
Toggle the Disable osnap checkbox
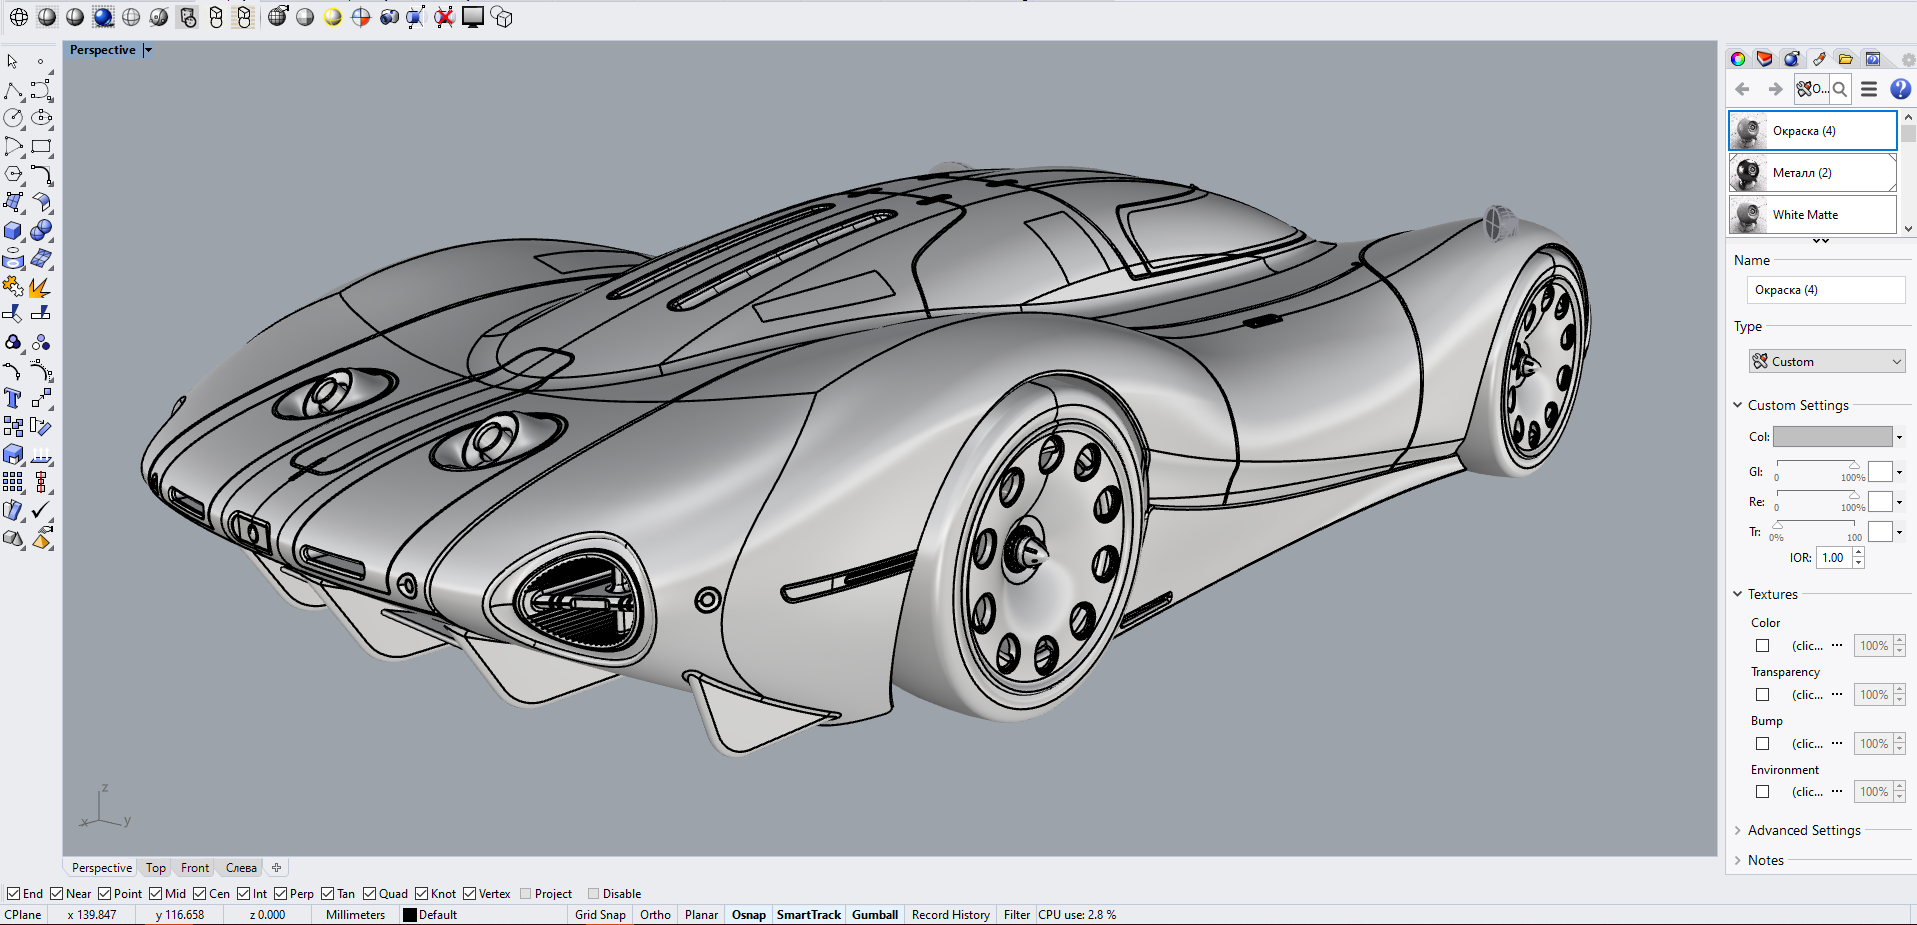coord(592,893)
